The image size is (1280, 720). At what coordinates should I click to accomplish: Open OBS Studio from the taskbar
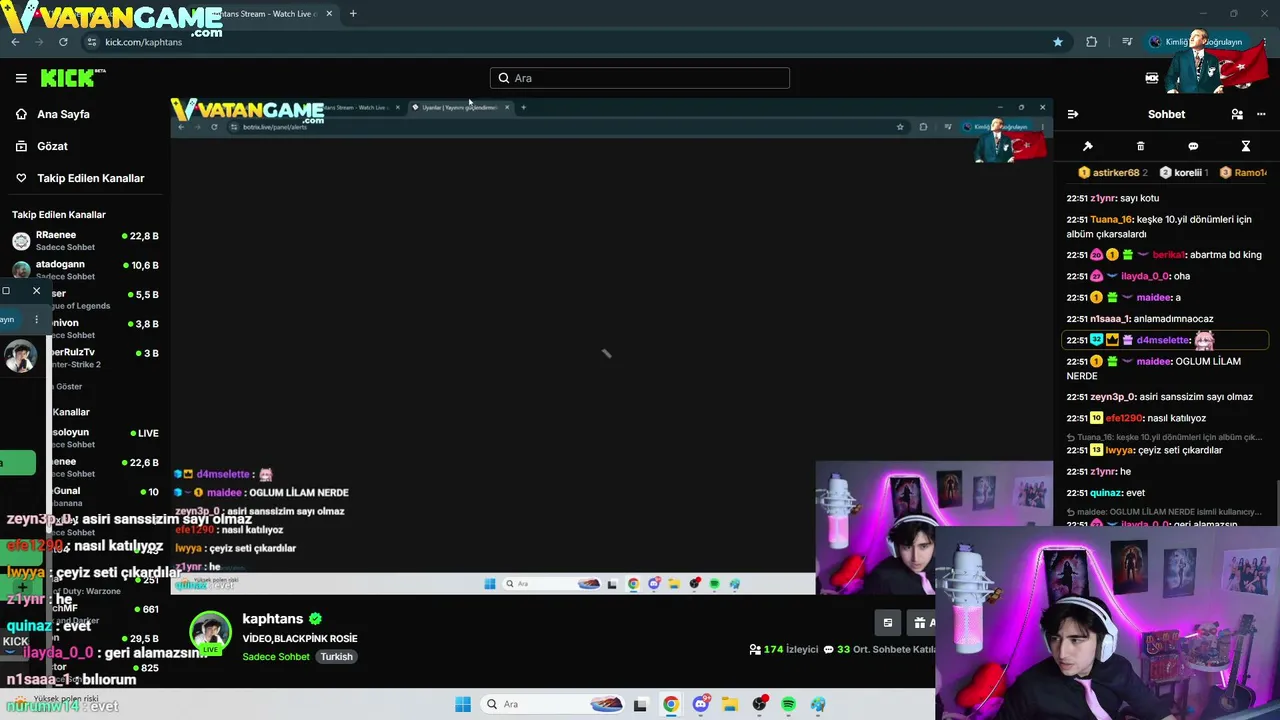(759, 704)
